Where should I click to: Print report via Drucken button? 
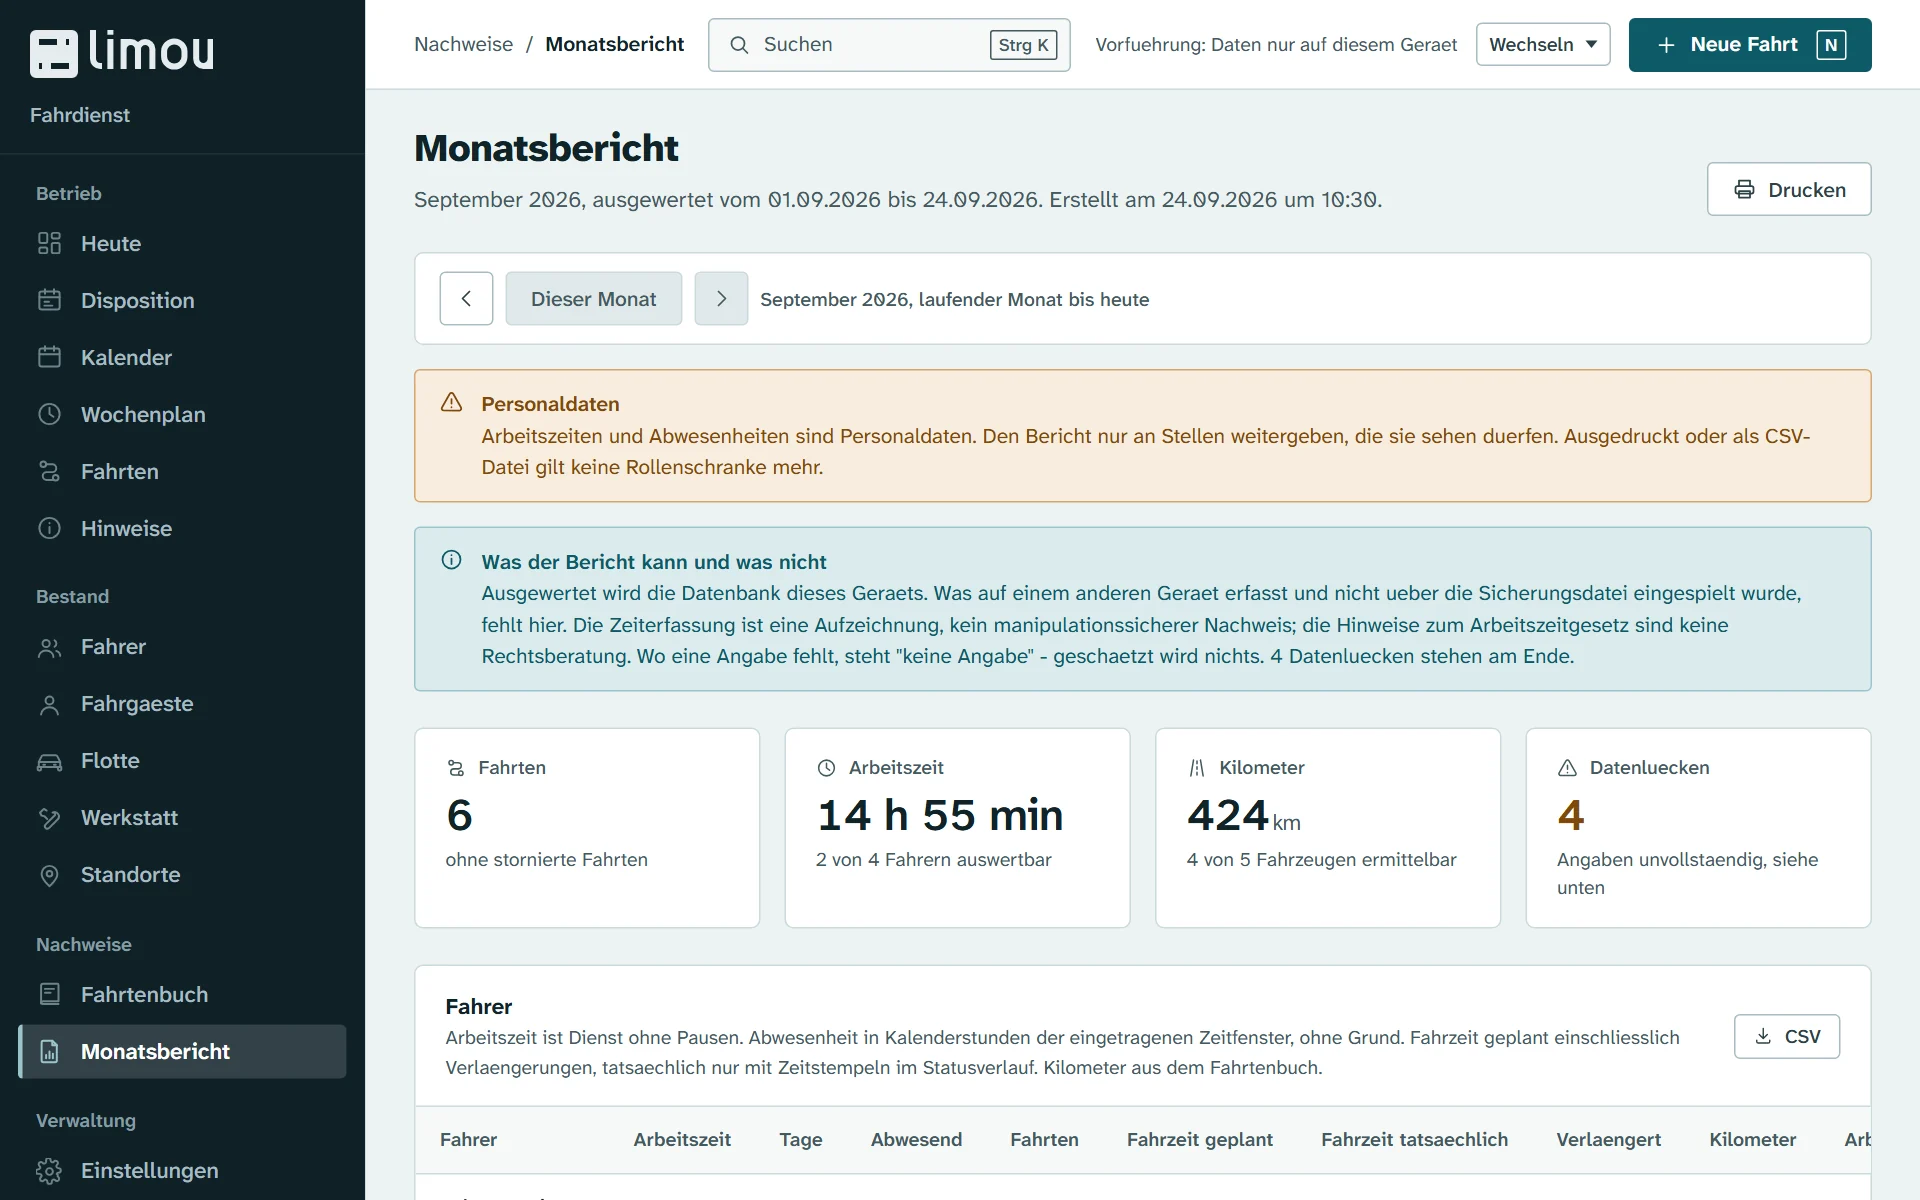(x=1789, y=189)
